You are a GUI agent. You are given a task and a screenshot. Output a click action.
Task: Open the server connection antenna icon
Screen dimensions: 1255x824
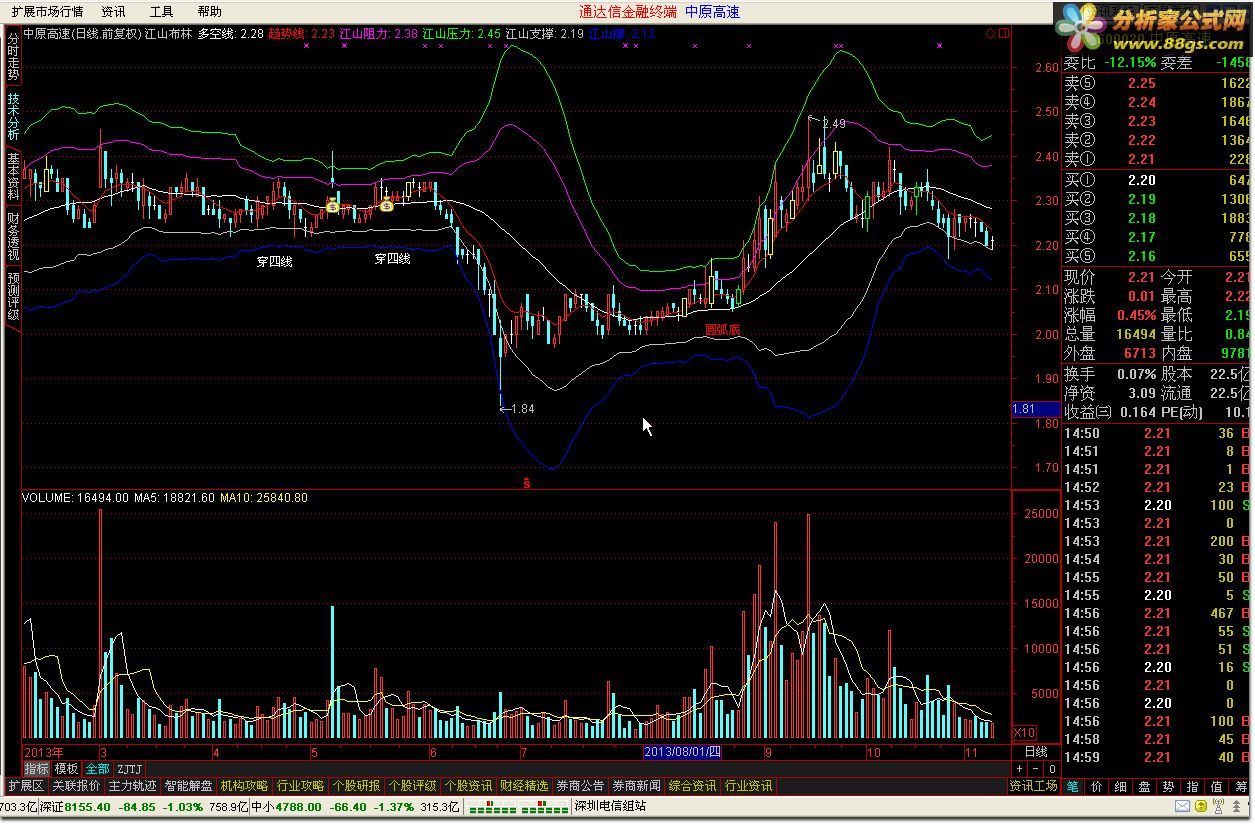pyautogui.click(x=1219, y=806)
